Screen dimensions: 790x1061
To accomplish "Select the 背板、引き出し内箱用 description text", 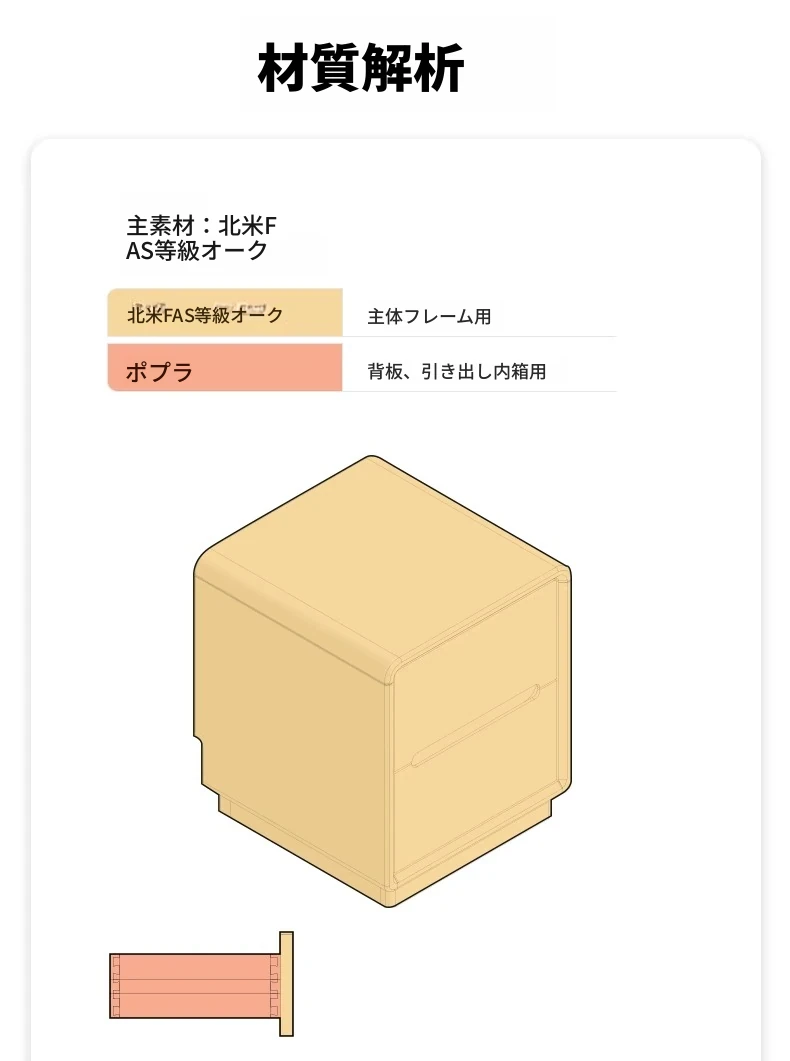I will click(457, 371).
